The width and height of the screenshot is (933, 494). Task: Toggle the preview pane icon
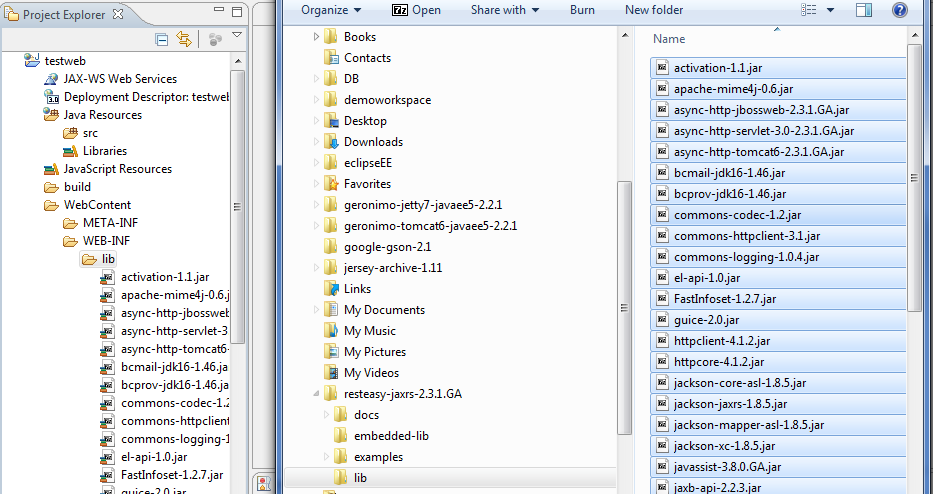[x=864, y=10]
